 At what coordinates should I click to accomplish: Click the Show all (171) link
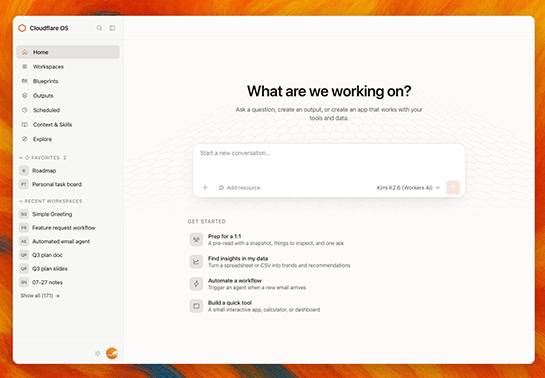pyautogui.click(x=40, y=296)
